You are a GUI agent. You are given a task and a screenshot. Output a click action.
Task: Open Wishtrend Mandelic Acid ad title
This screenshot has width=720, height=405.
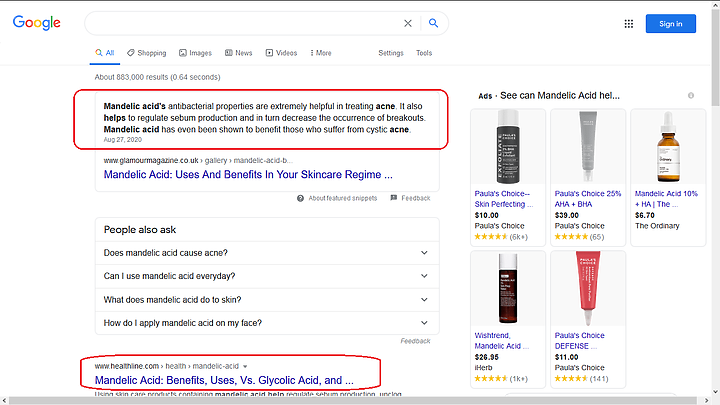pyautogui.click(x=501, y=341)
